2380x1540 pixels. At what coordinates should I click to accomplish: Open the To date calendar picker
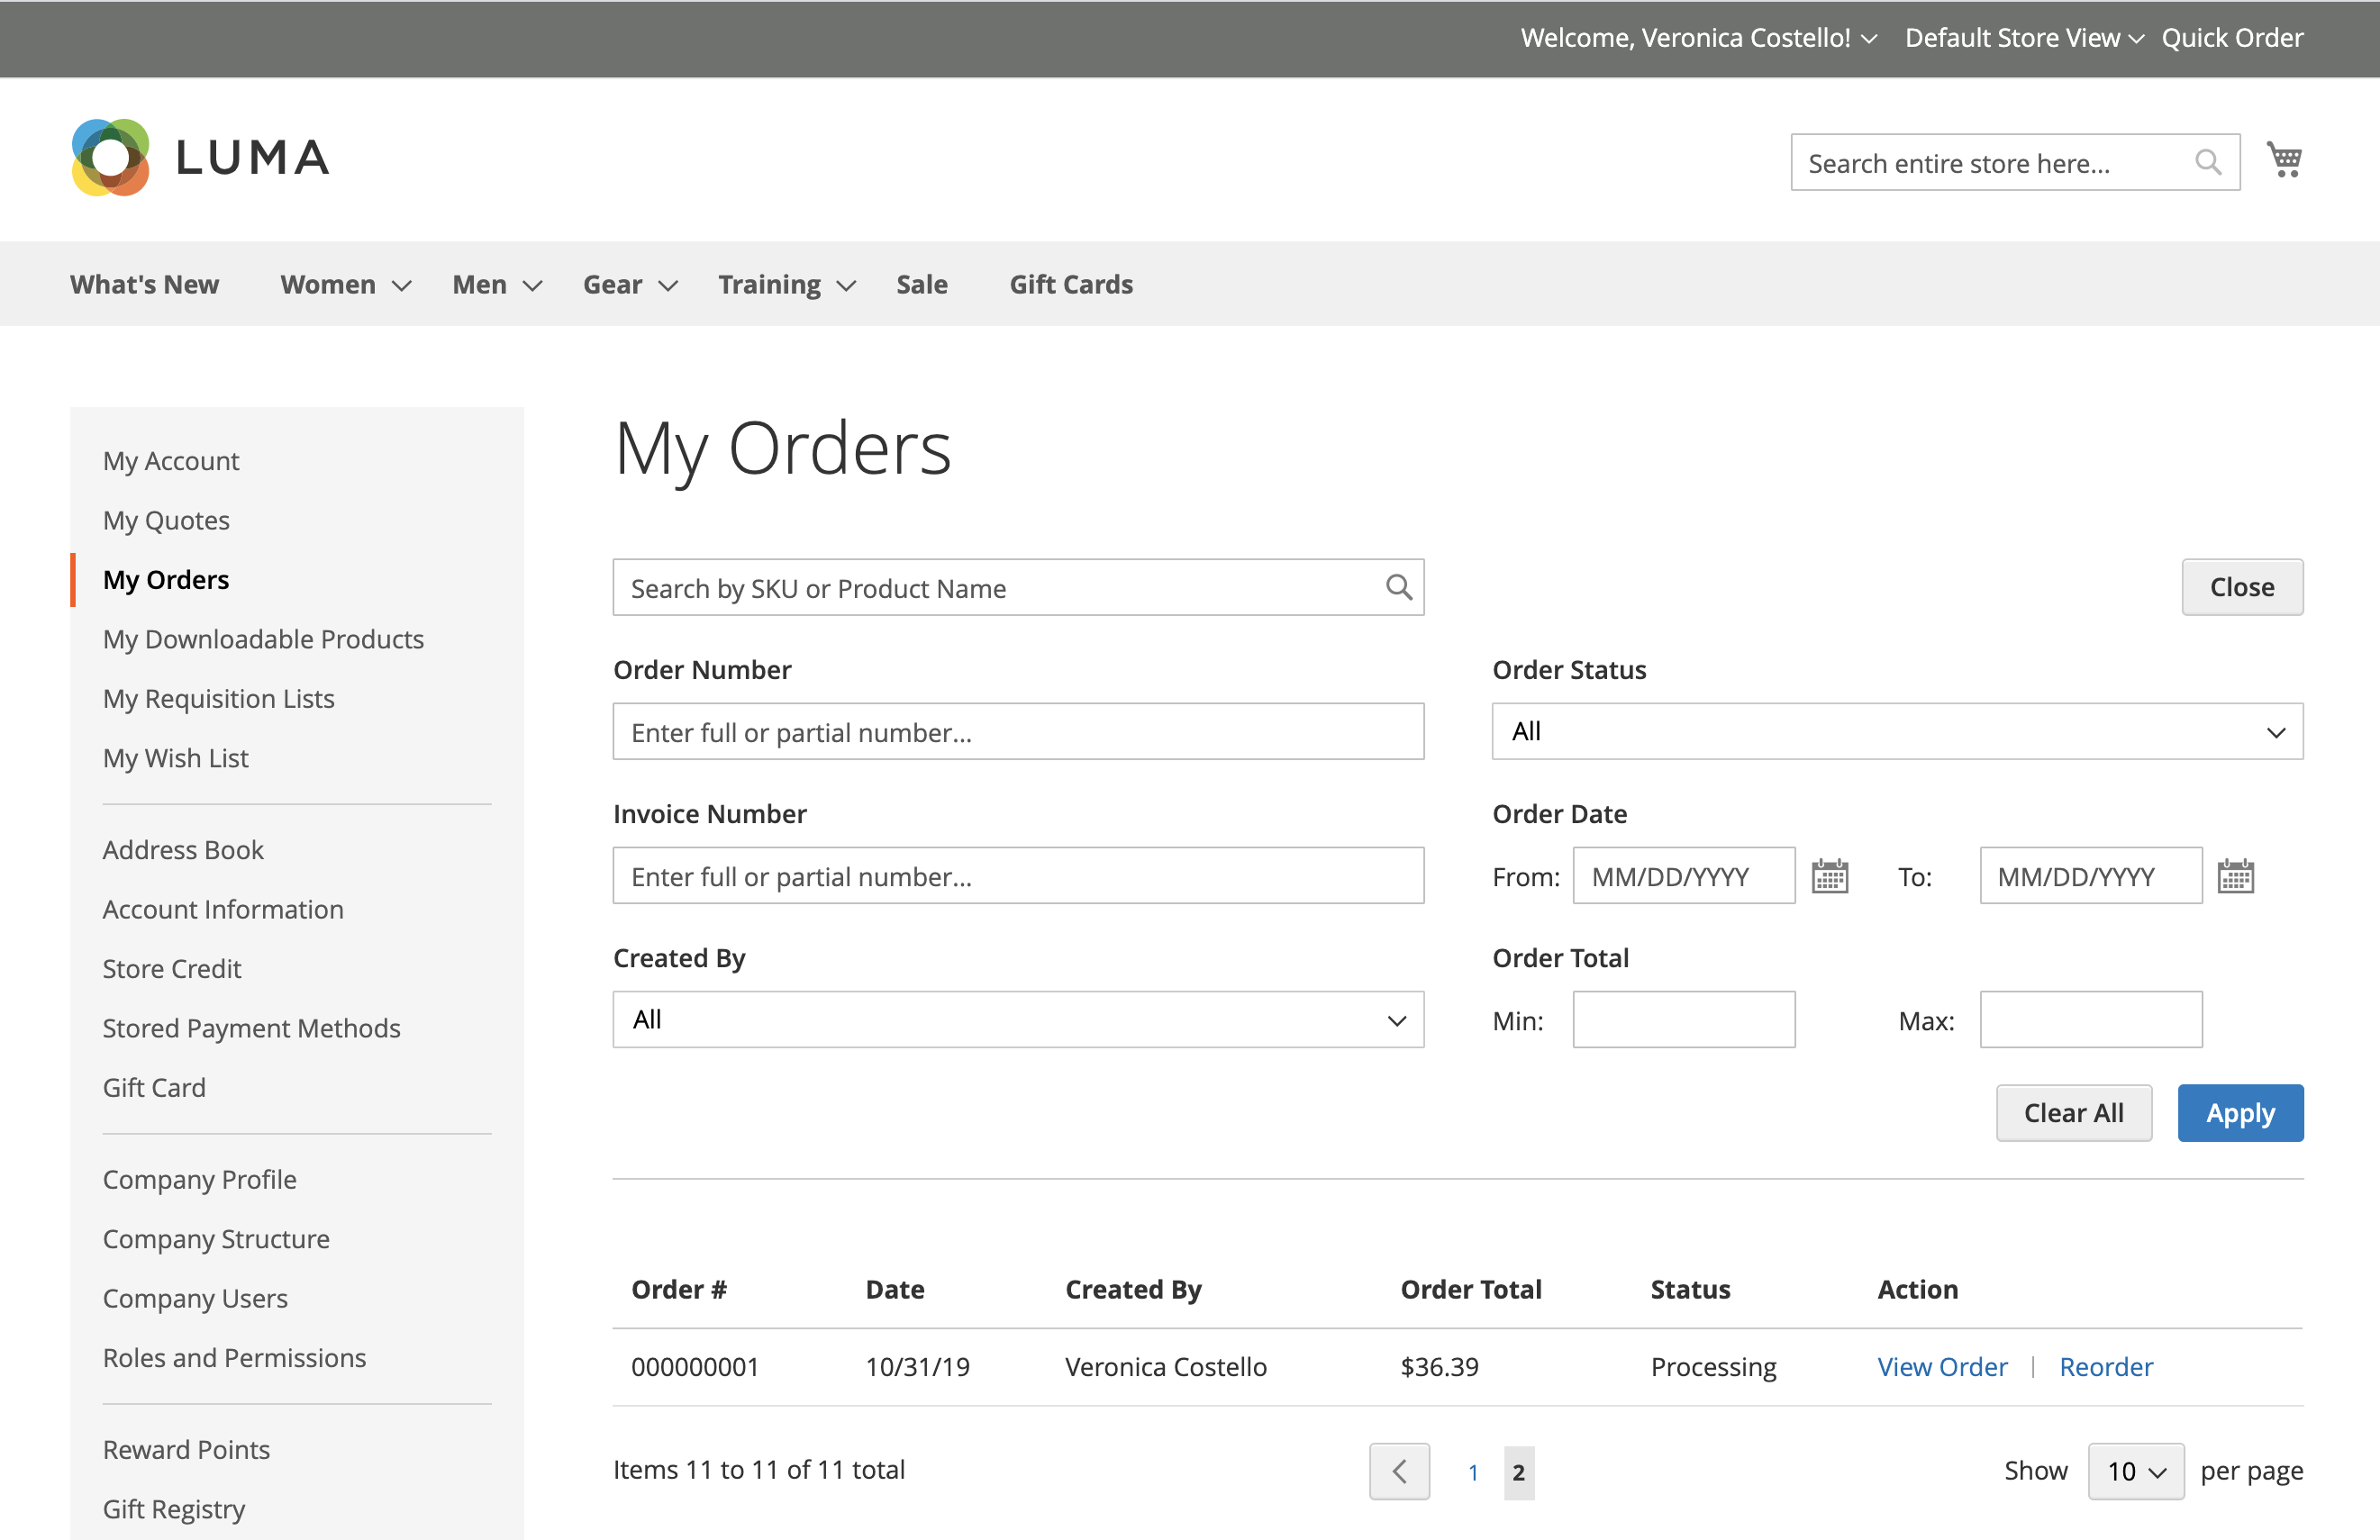[2235, 876]
